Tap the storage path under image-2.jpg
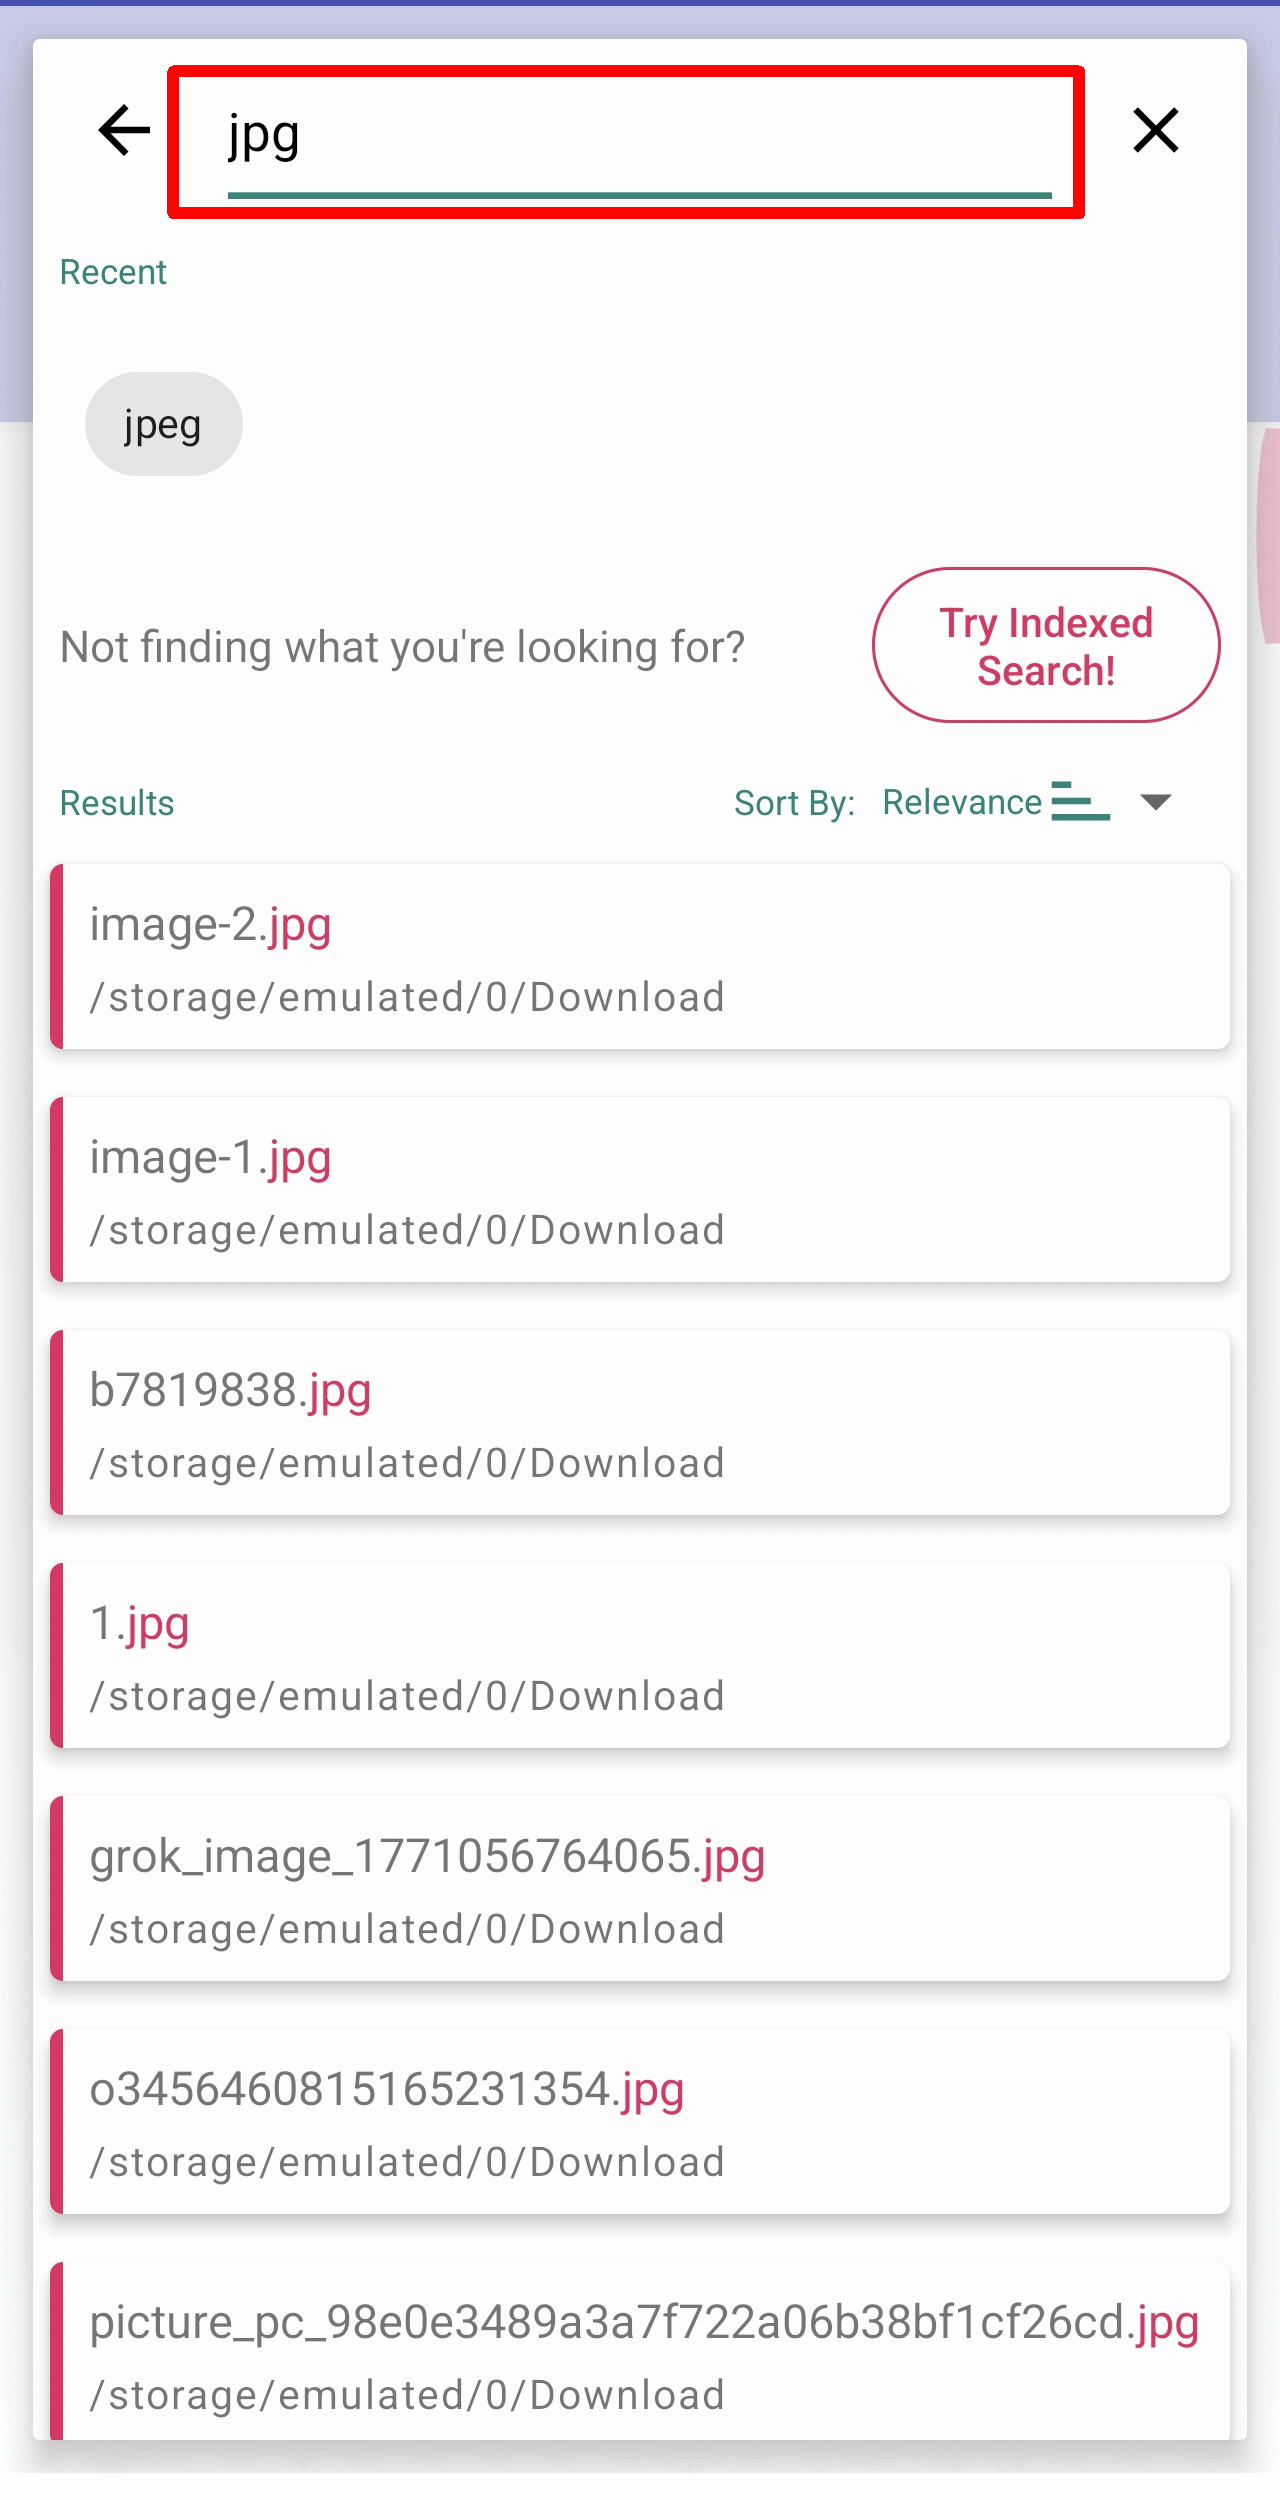The image size is (1280, 2500). coord(407,998)
